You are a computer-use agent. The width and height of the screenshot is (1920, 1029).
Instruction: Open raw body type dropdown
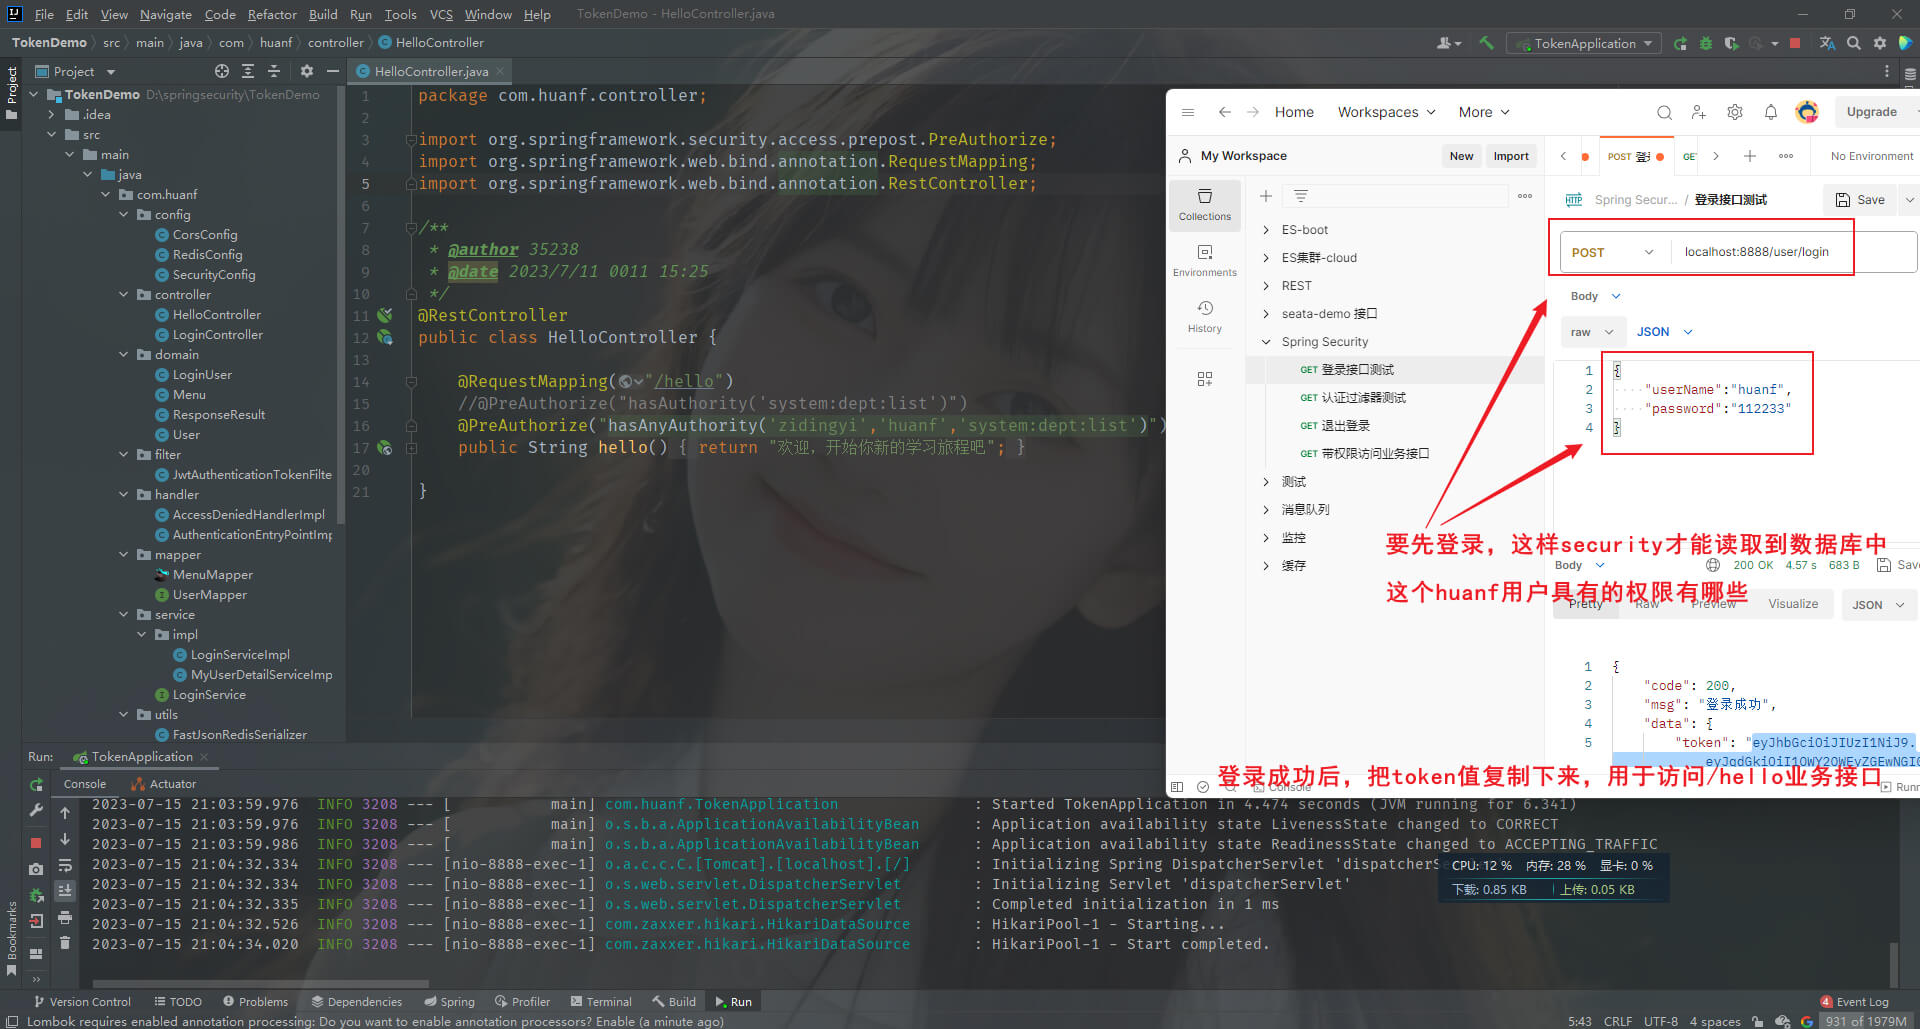pos(1592,332)
